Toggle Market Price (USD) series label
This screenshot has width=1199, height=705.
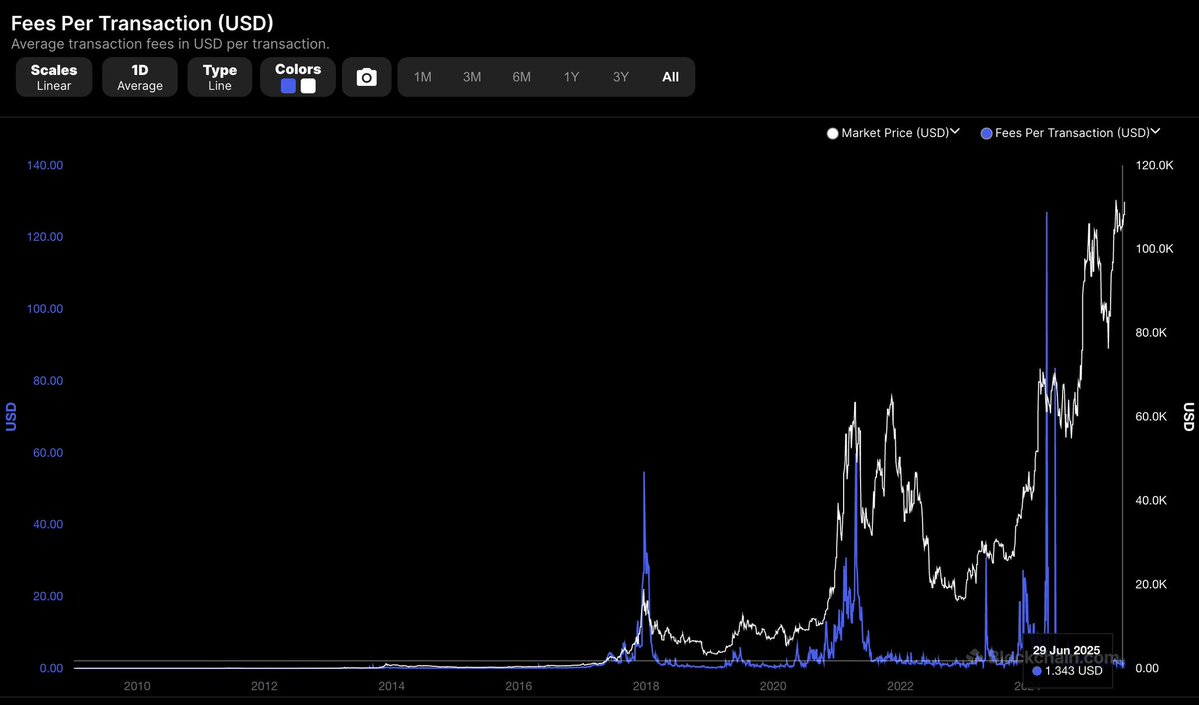[x=894, y=133]
